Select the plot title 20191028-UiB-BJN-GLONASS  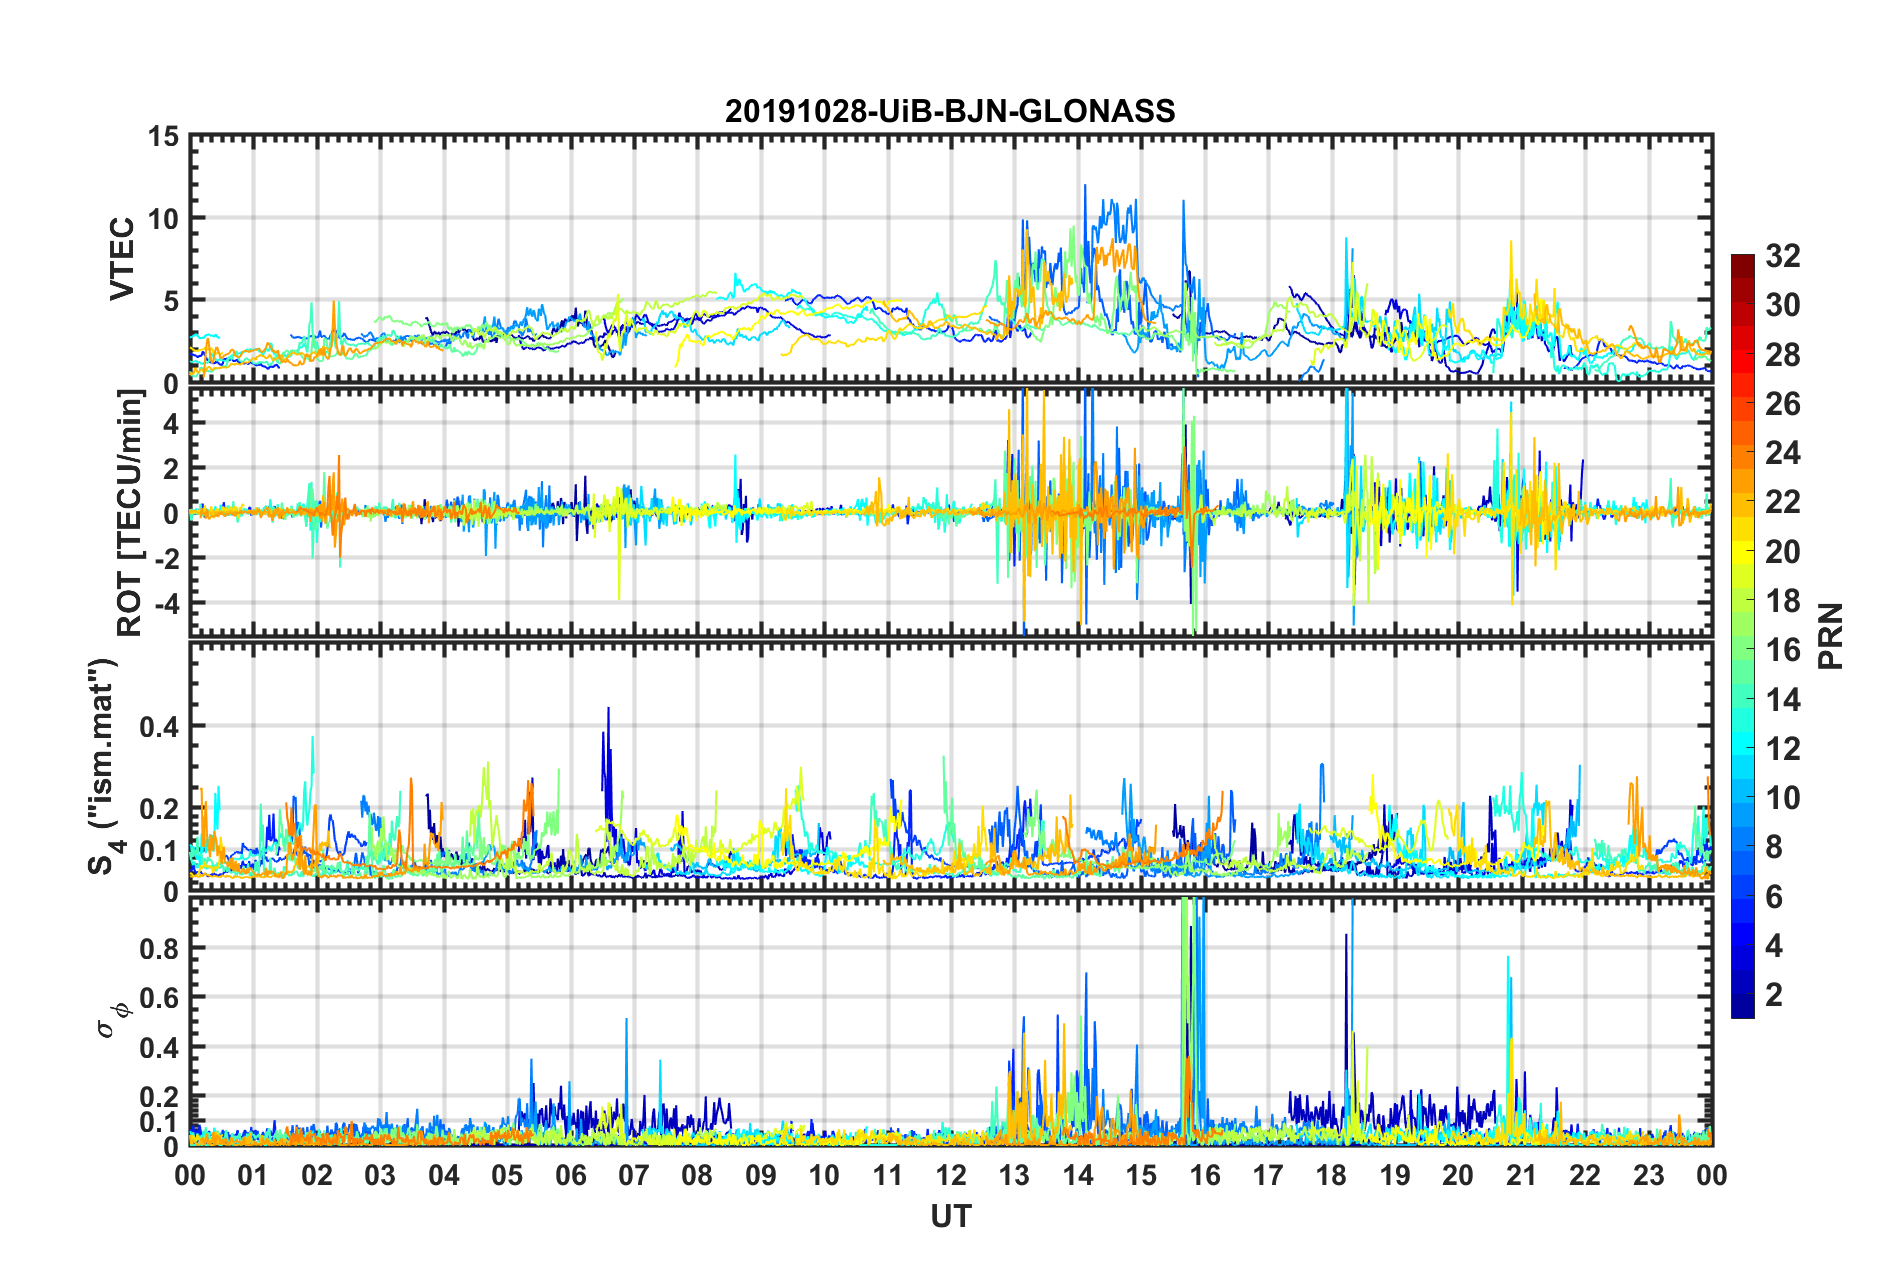coord(950,111)
